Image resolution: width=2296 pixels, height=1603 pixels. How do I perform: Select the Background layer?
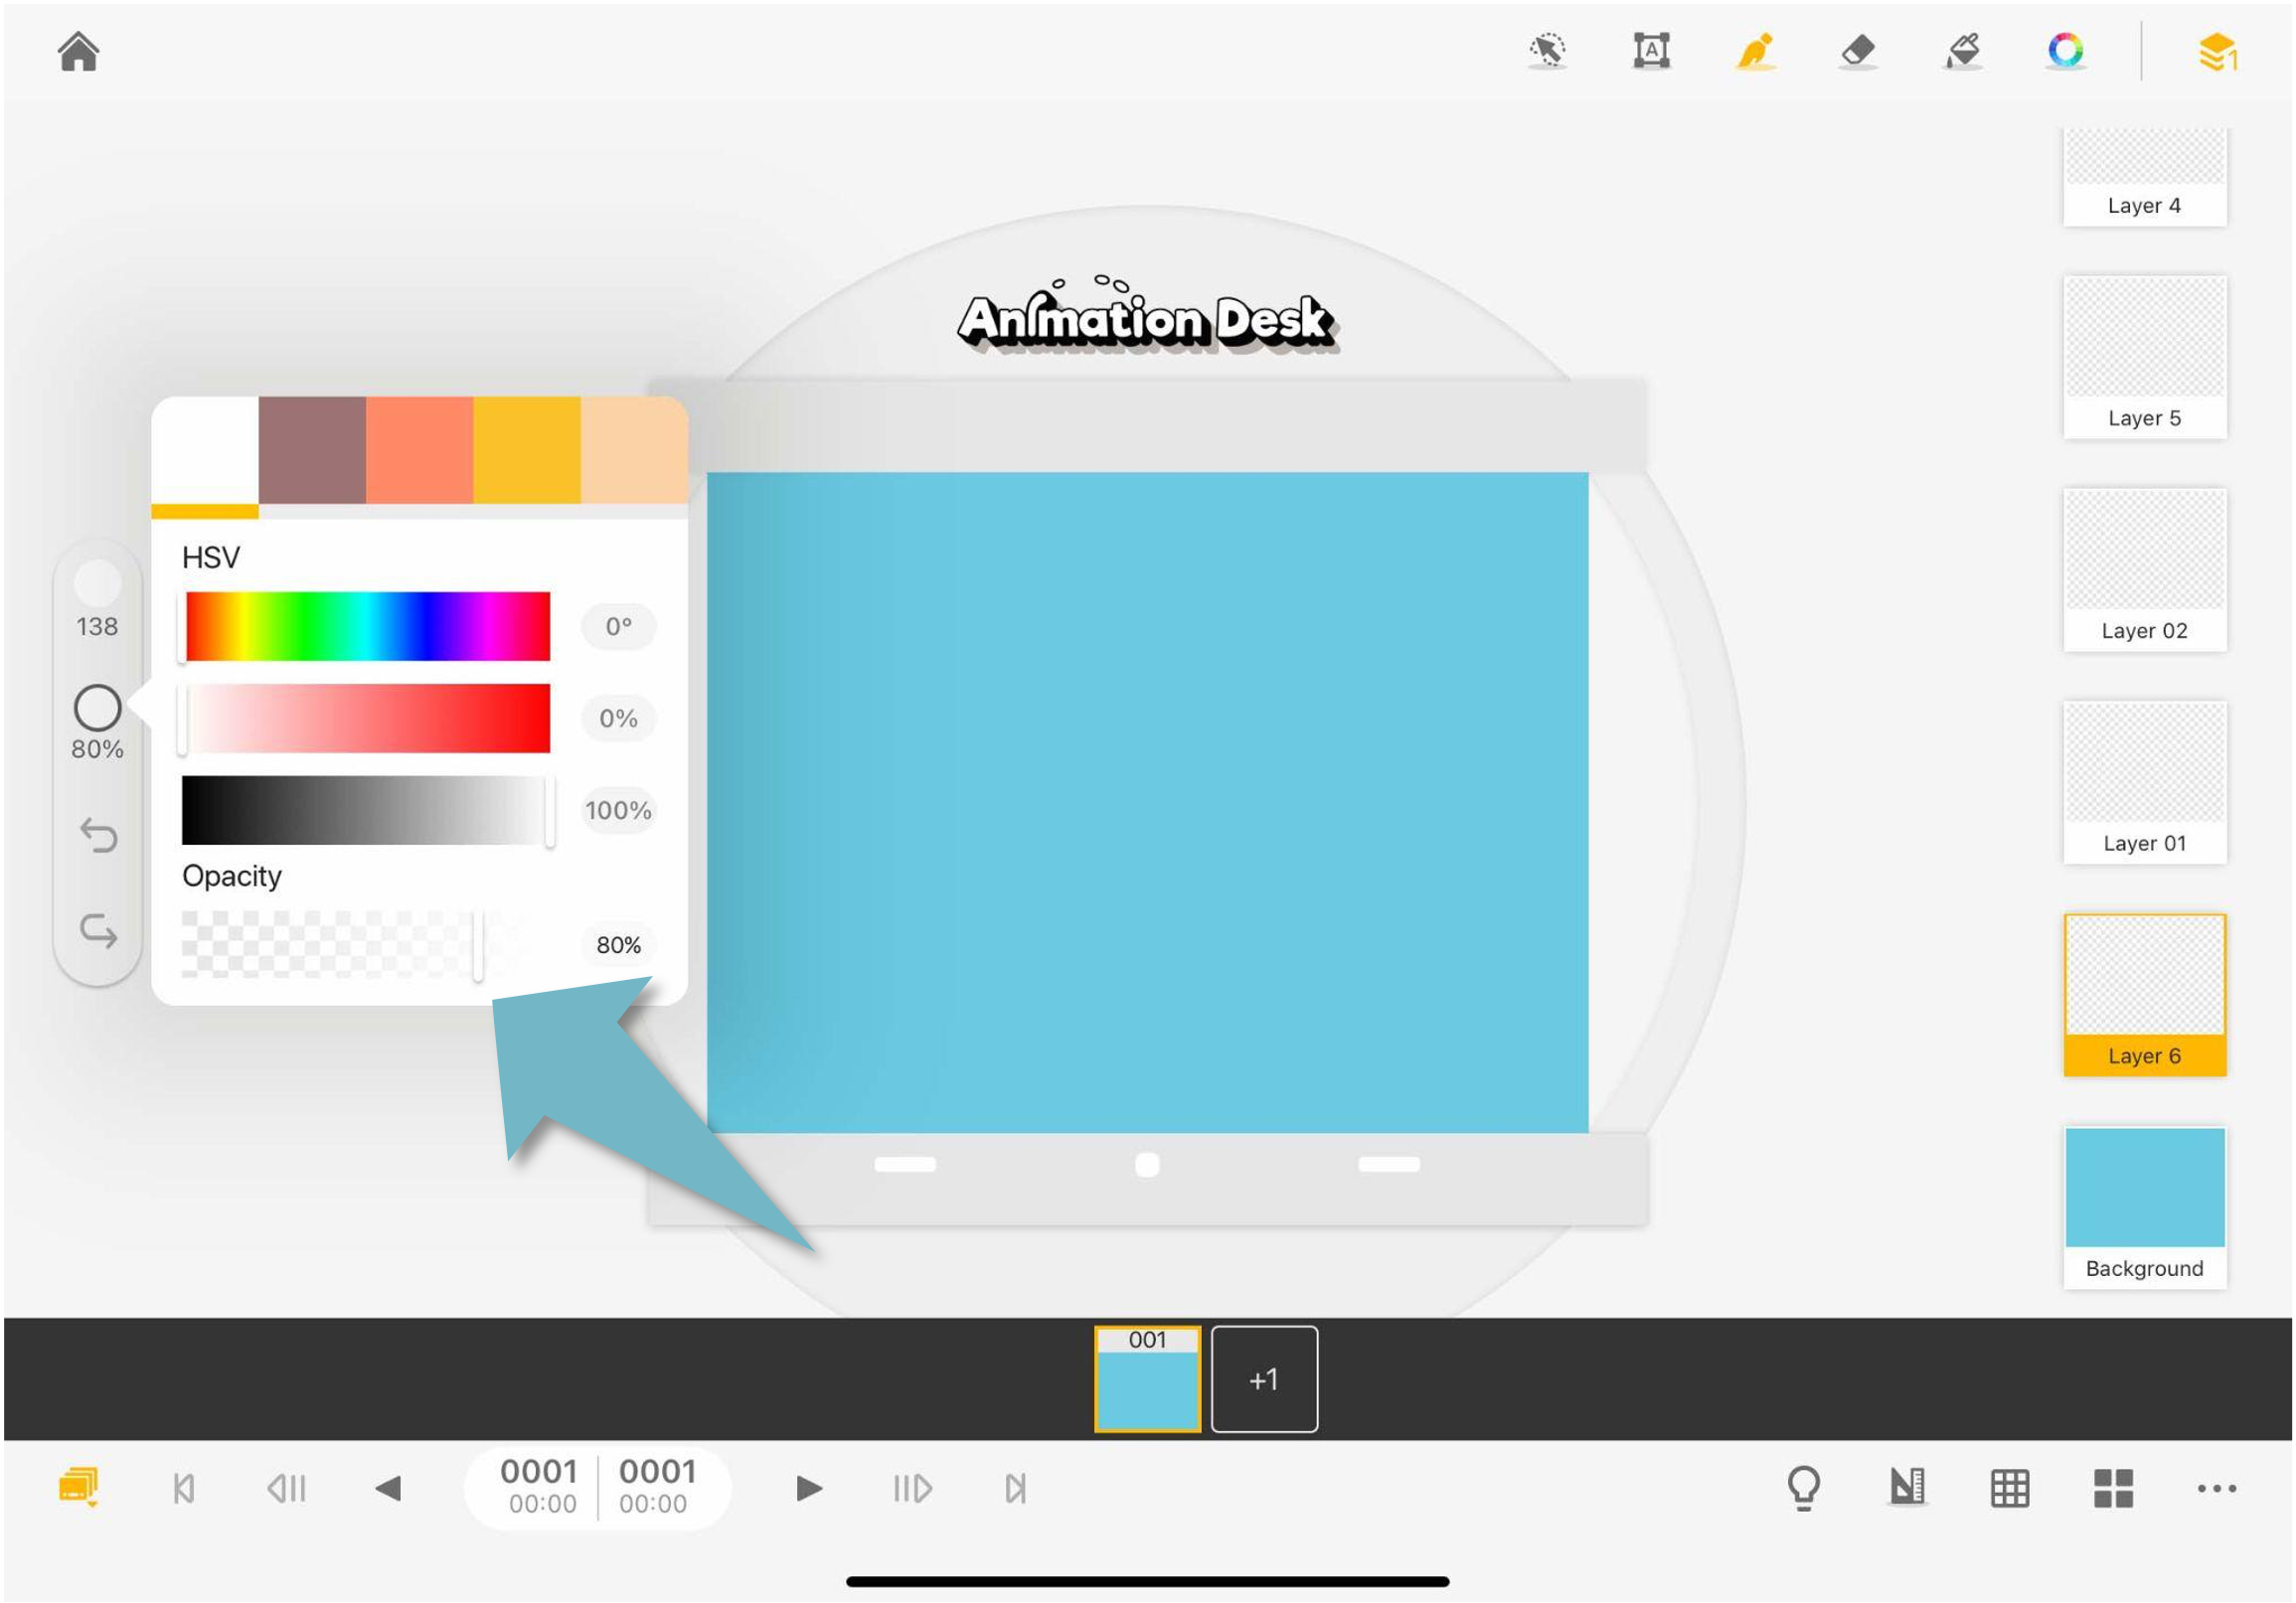pyautogui.click(x=2145, y=1208)
